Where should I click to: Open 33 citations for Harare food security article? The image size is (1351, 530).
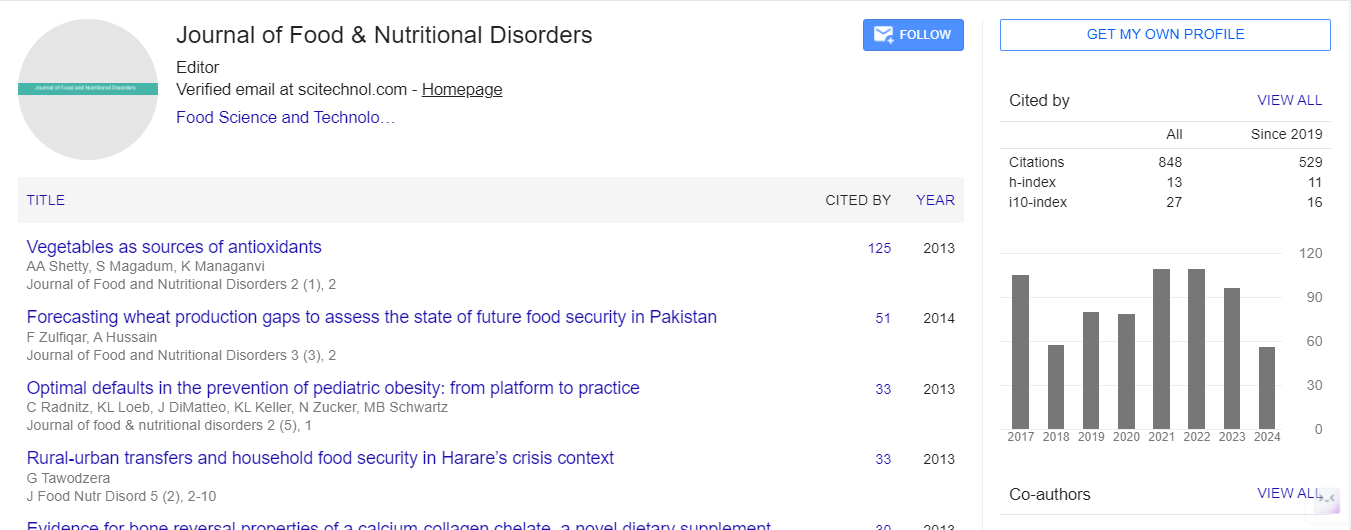coord(883,459)
